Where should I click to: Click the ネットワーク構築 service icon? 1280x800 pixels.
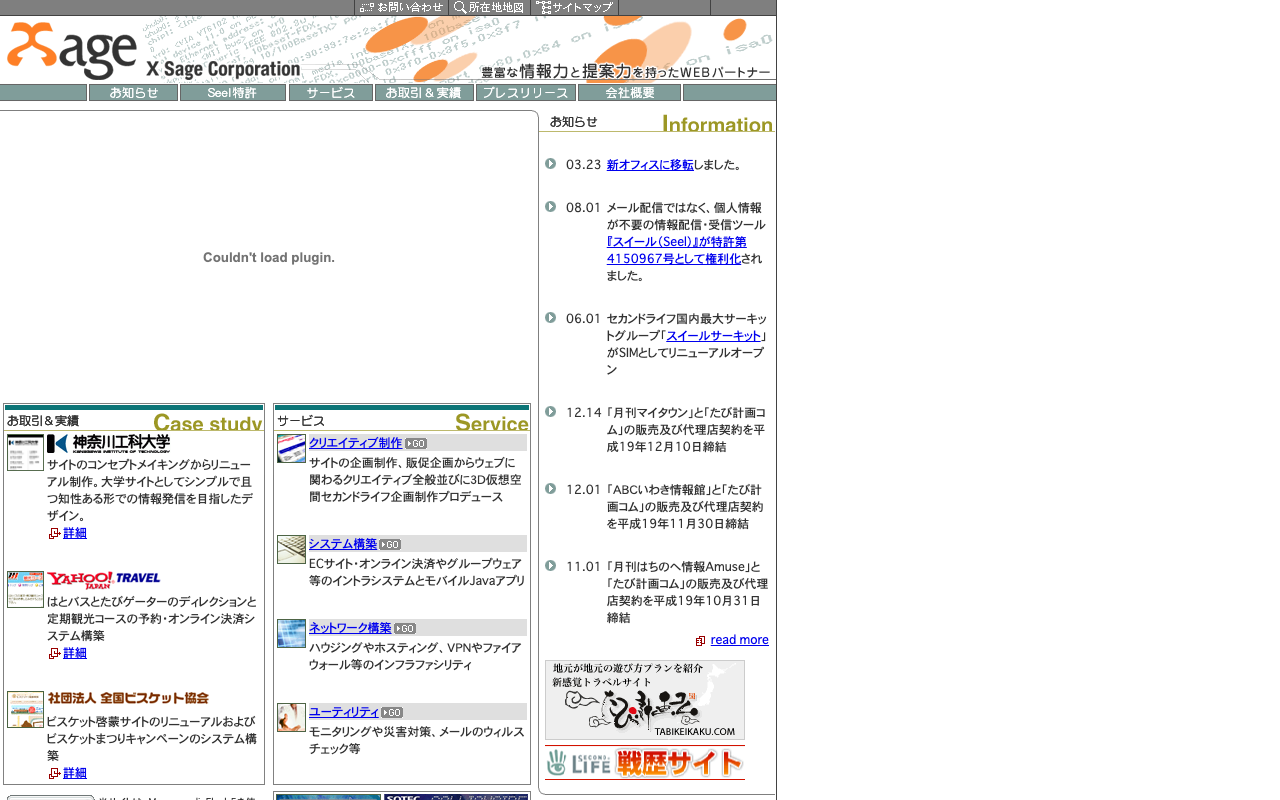(x=291, y=633)
